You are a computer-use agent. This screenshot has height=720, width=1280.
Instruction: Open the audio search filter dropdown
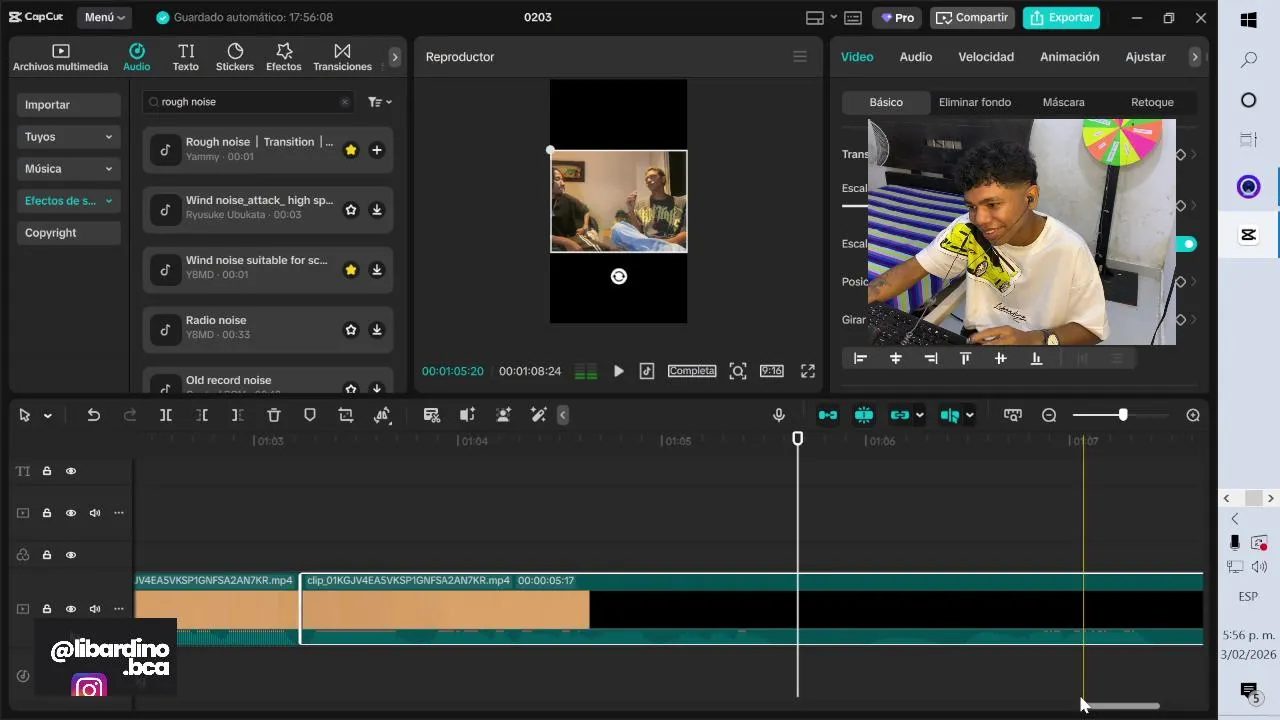379,102
